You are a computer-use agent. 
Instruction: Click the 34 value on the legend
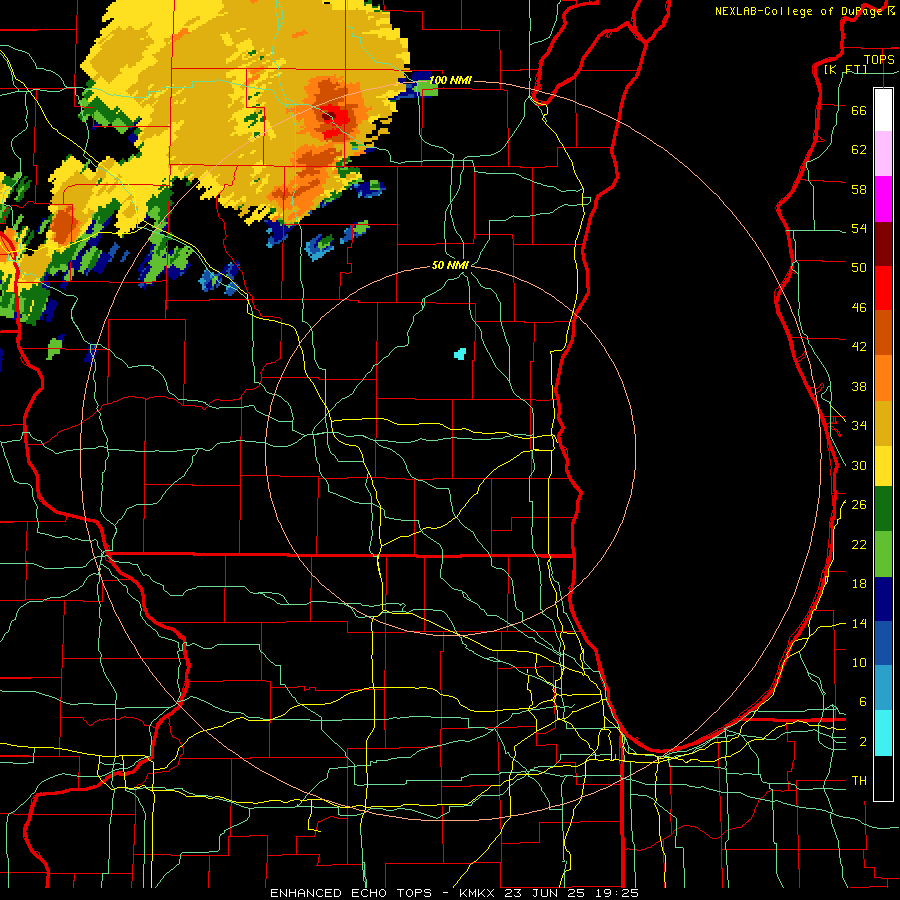(x=859, y=425)
